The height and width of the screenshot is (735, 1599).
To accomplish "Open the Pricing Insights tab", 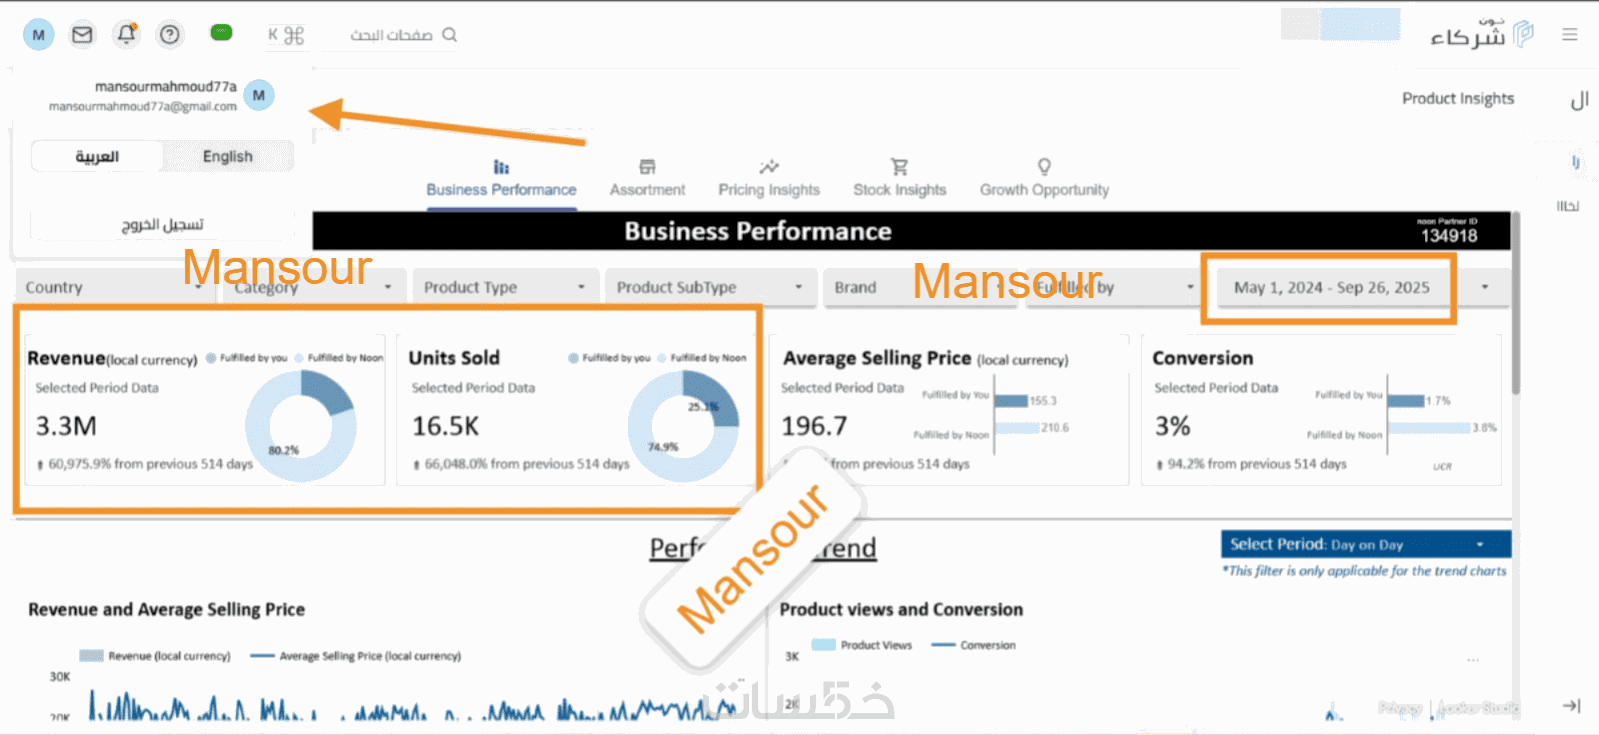I will (768, 178).
